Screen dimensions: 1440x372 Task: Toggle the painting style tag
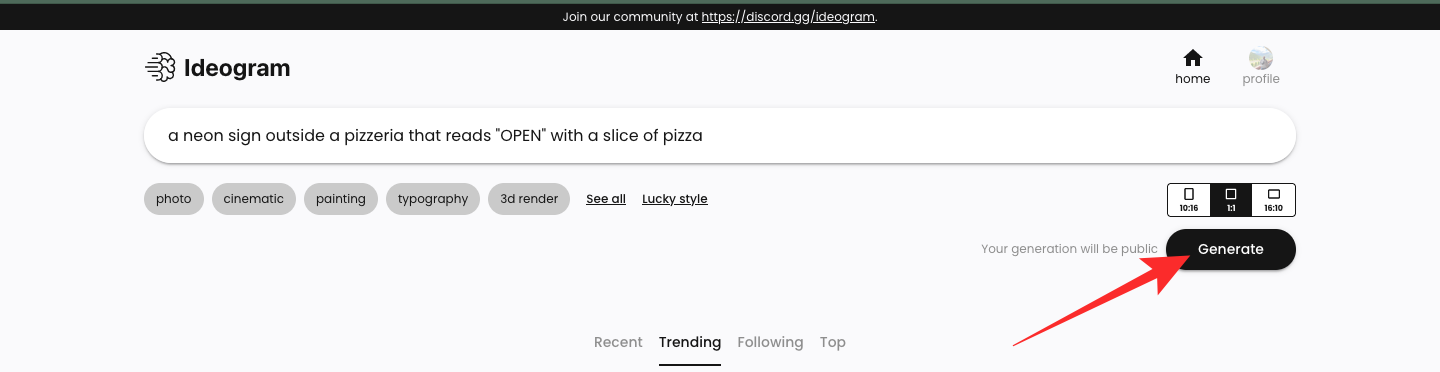tap(341, 199)
